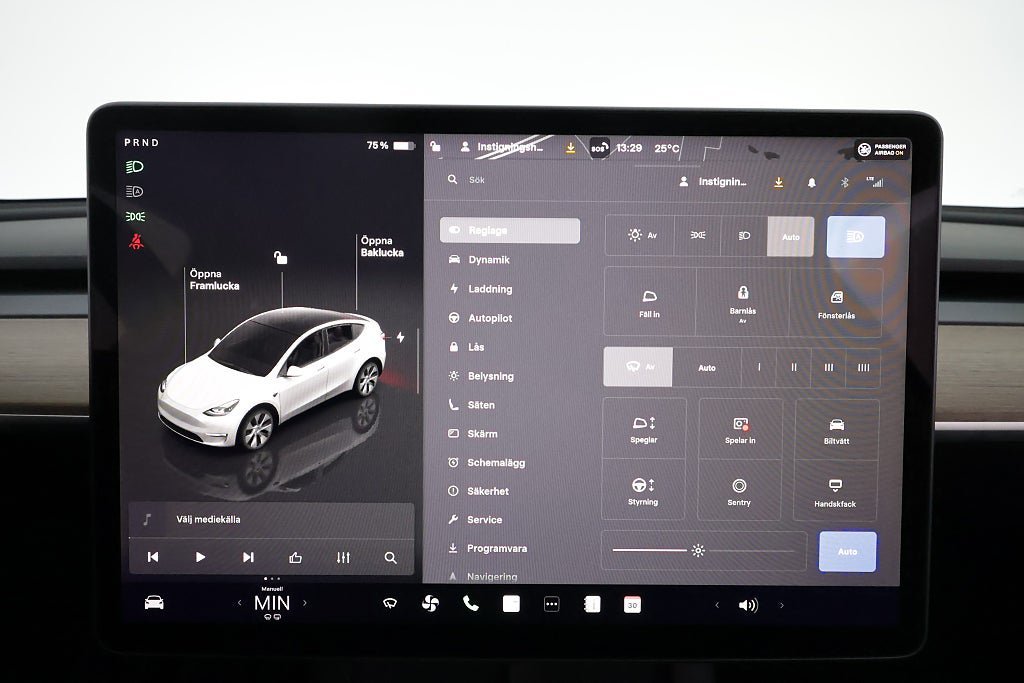Screen dimensions: 1024x683
Task: Decrease volume with left chevron
Action: tap(717, 605)
